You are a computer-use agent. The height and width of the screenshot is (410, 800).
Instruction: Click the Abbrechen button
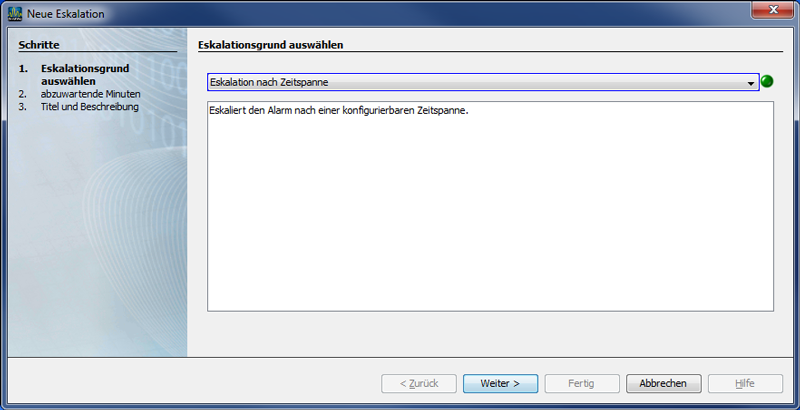click(x=663, y=383)
